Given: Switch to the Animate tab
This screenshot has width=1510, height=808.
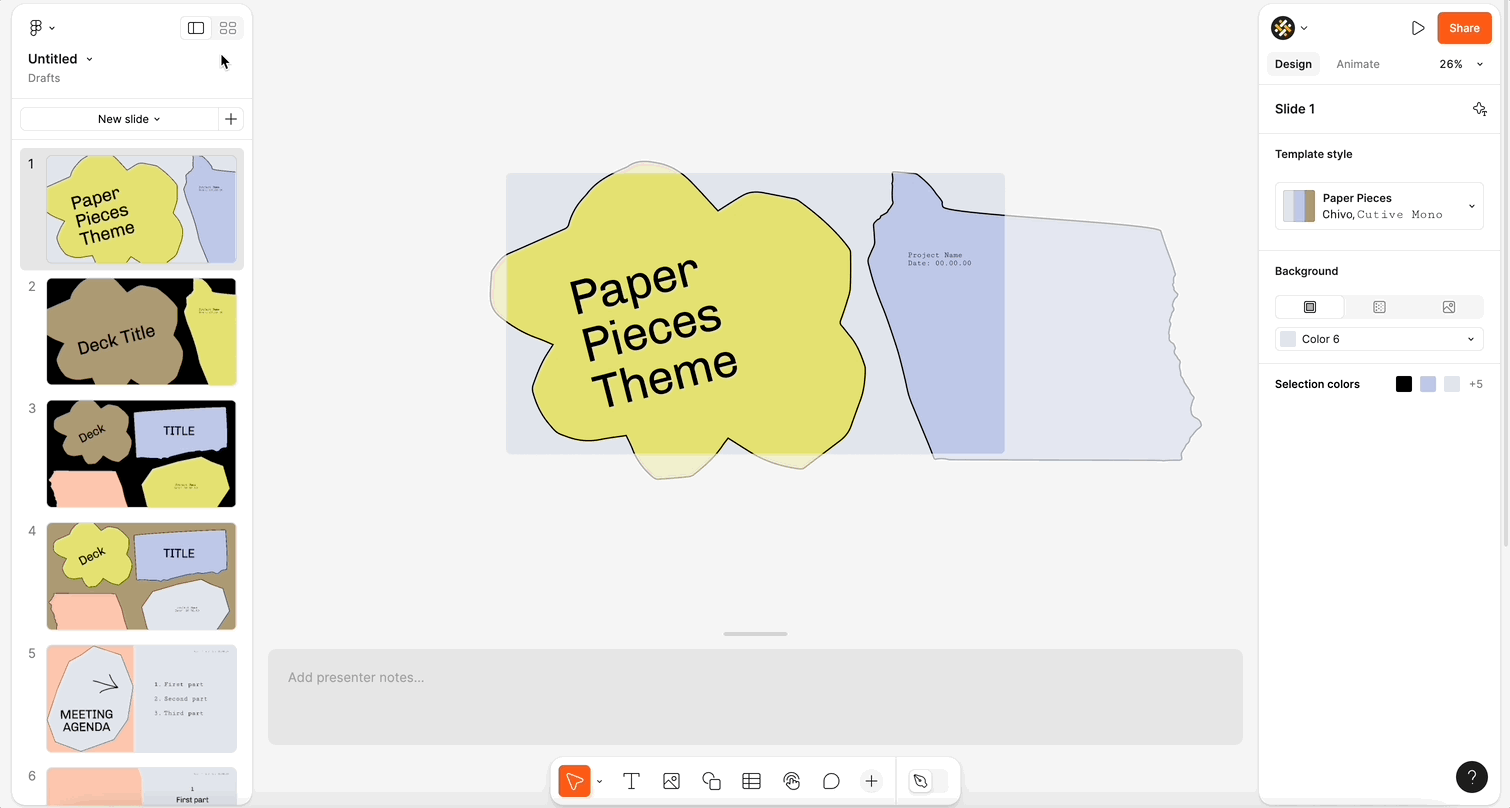Looking at the screenshot, I should tap(1357, 64).
